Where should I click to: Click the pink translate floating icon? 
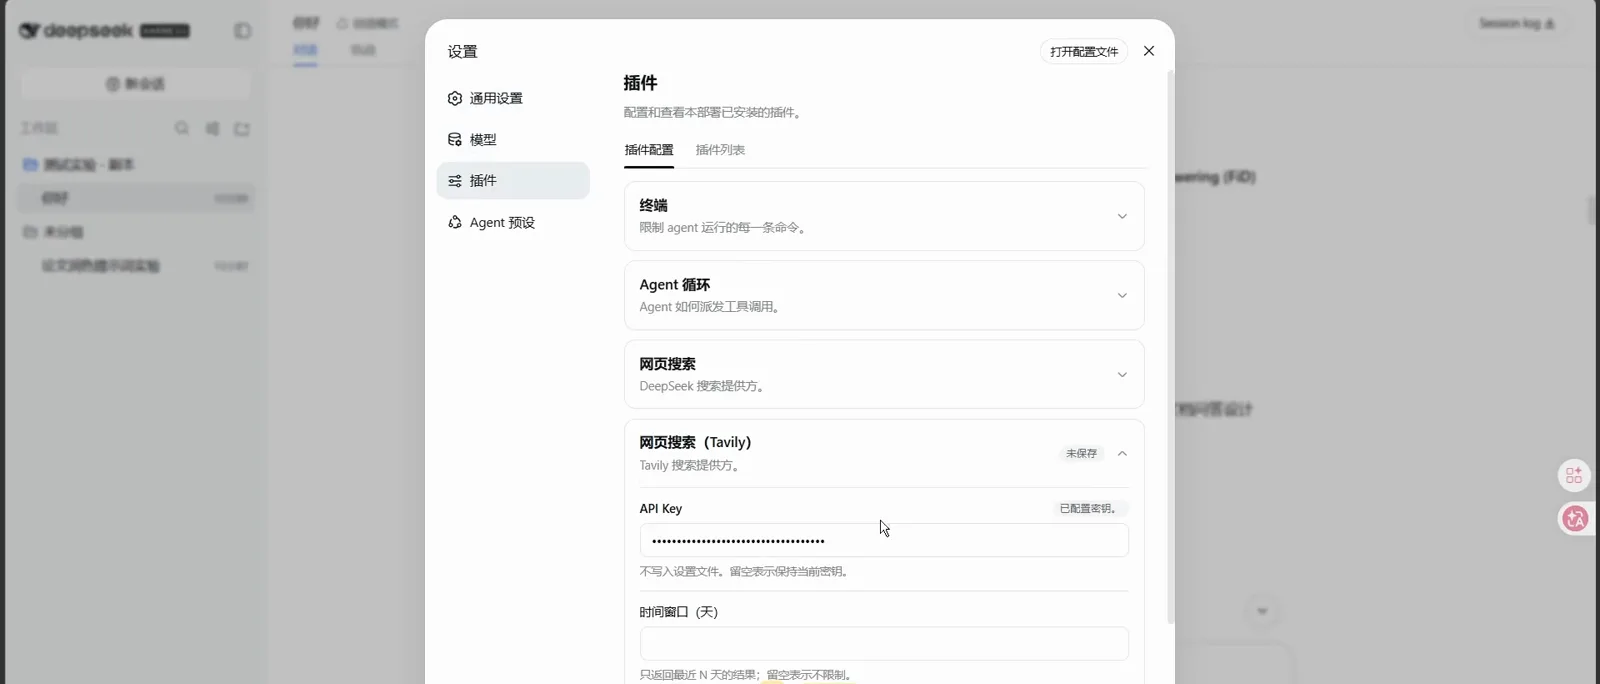tap(1576, 518)
